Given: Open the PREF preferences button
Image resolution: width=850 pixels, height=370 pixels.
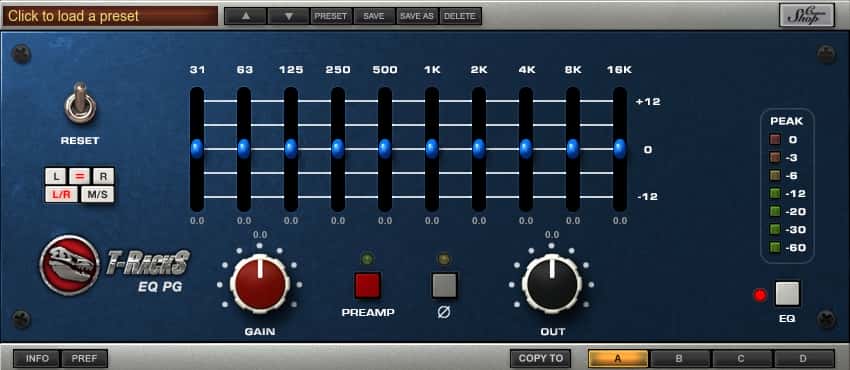Looking at the screenshot, I should (84, 358).
